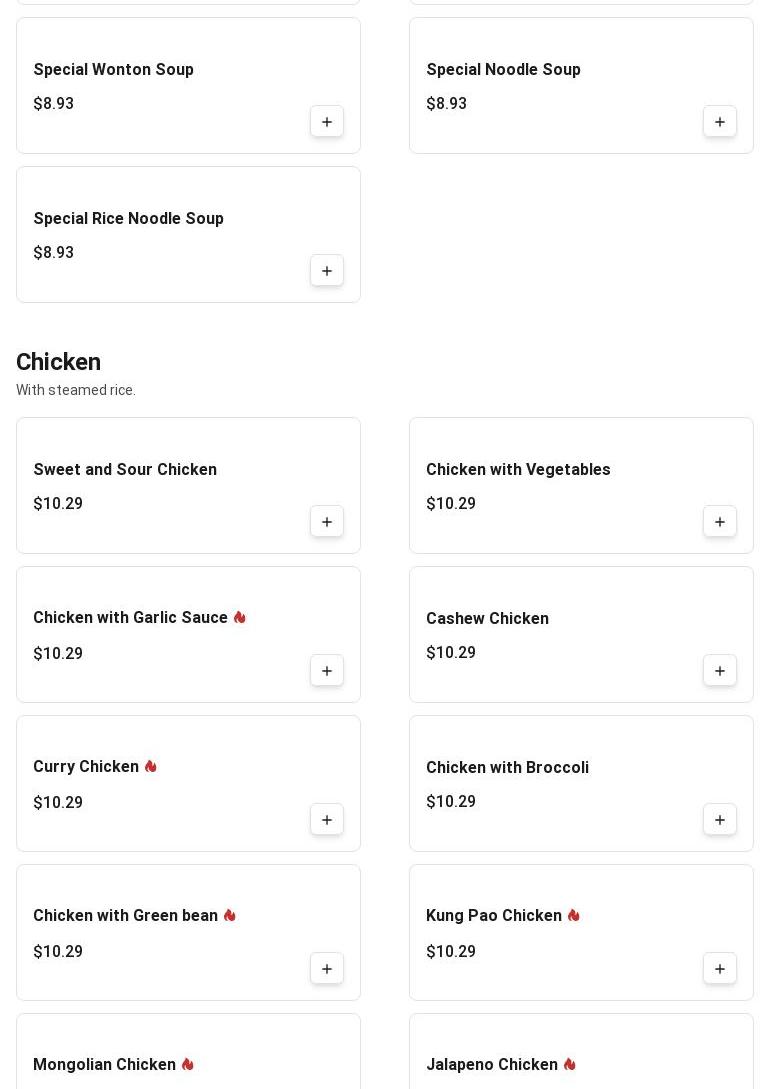Open Chicken with Broccoli title
Image resolution: width=770 pixels, height=1089 pixels.
508,767
